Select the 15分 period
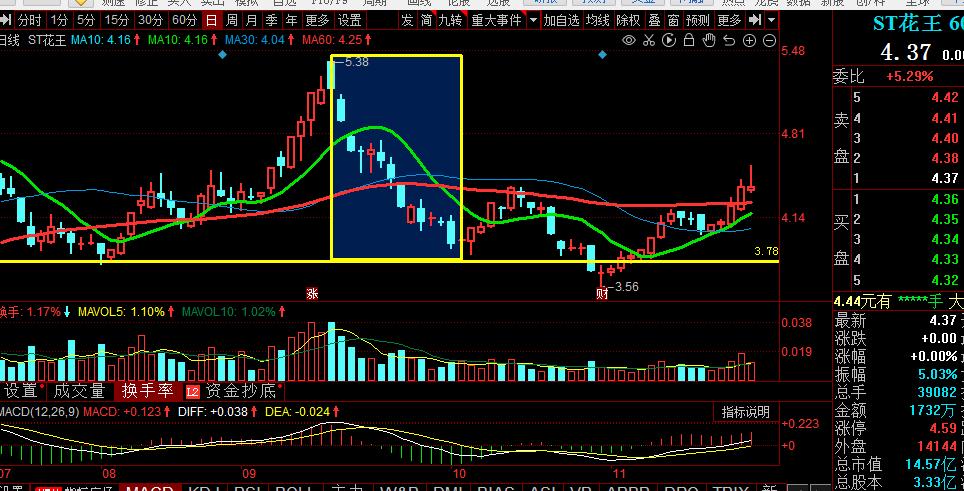Image resolution: width=964 pixels, height=491 pixels. (x=116, y=20)
